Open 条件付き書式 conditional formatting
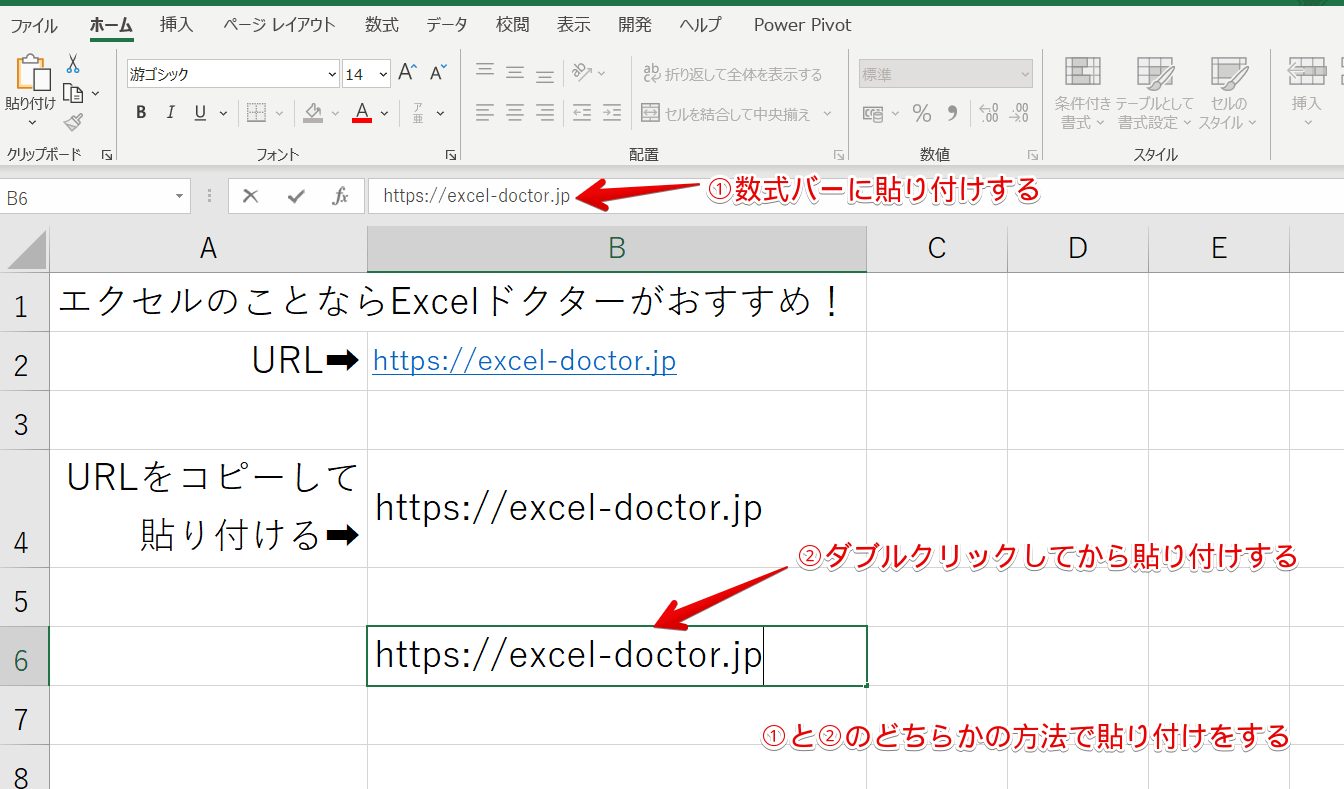The height and width of the screenshot is (789, 1344). [x=1082, y=93]
